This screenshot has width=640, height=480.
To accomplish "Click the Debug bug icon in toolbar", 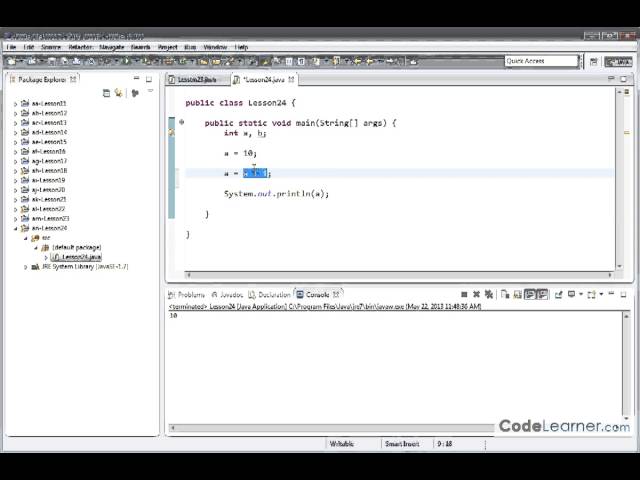I will point(107,61).
